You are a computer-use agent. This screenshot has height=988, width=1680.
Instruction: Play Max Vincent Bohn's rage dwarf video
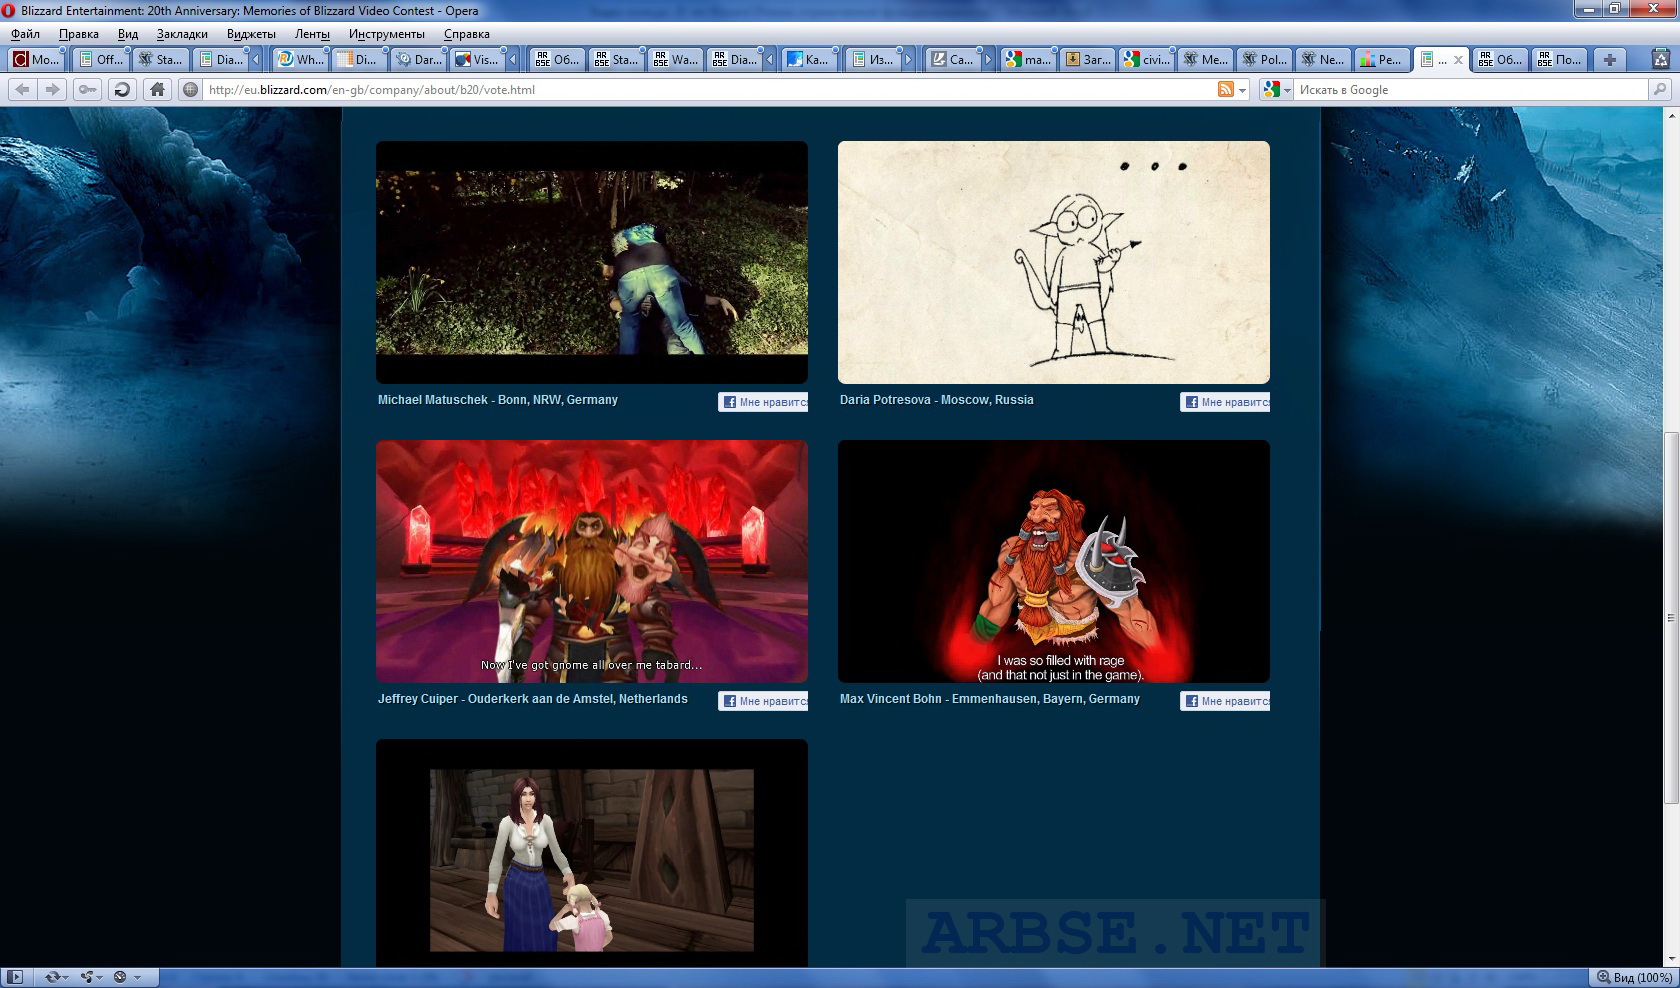(x=1054, y=561)
